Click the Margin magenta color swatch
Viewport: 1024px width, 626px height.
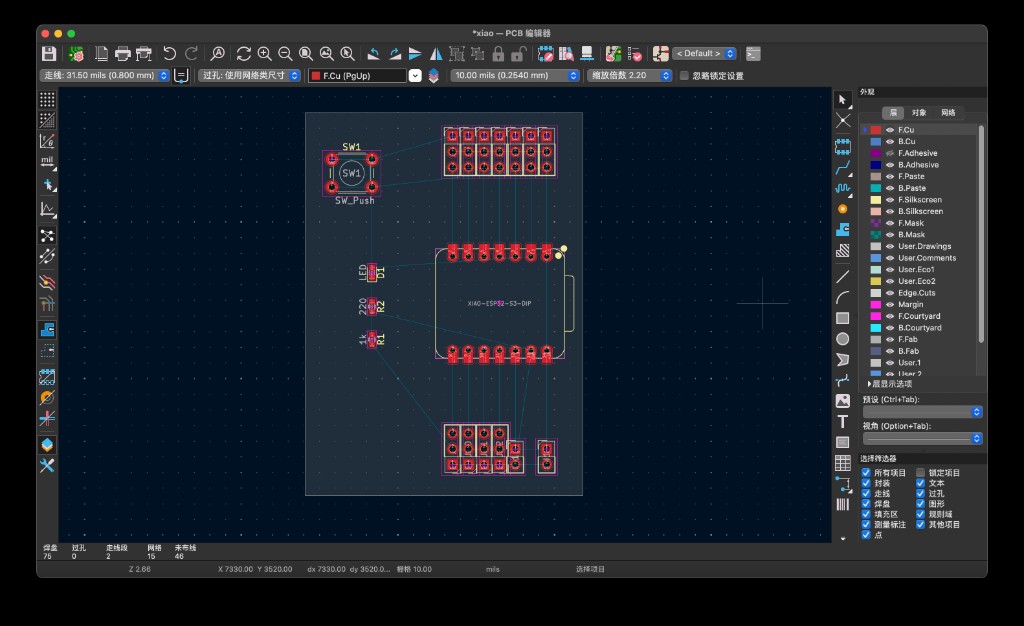click(876, 305)
